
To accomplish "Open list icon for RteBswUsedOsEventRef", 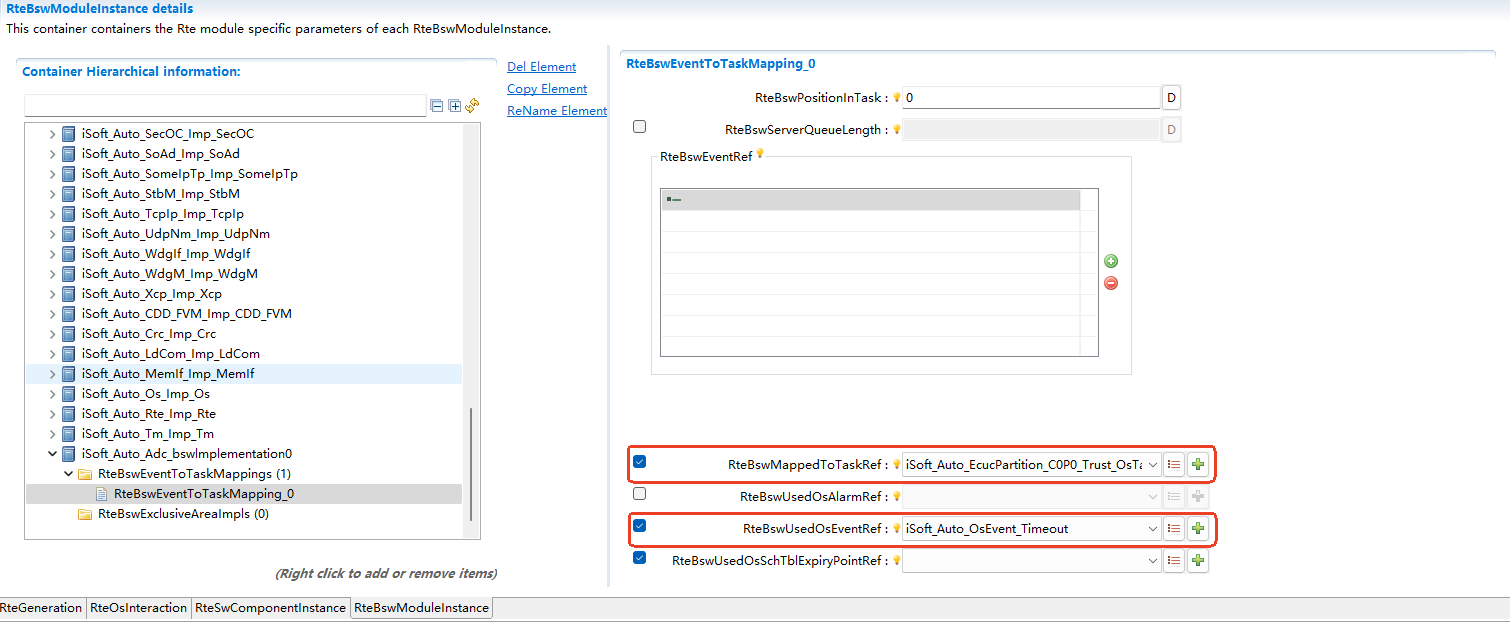I will tap(1174, 528).
